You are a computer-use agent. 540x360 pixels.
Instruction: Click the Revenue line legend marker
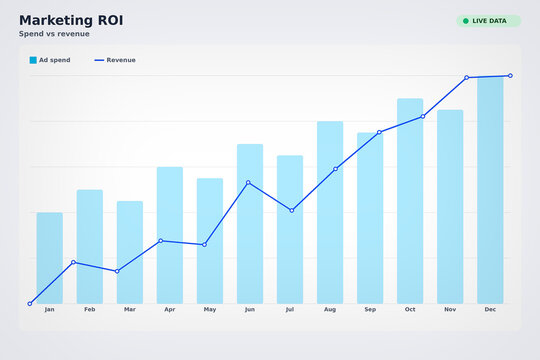click(99, 60)
